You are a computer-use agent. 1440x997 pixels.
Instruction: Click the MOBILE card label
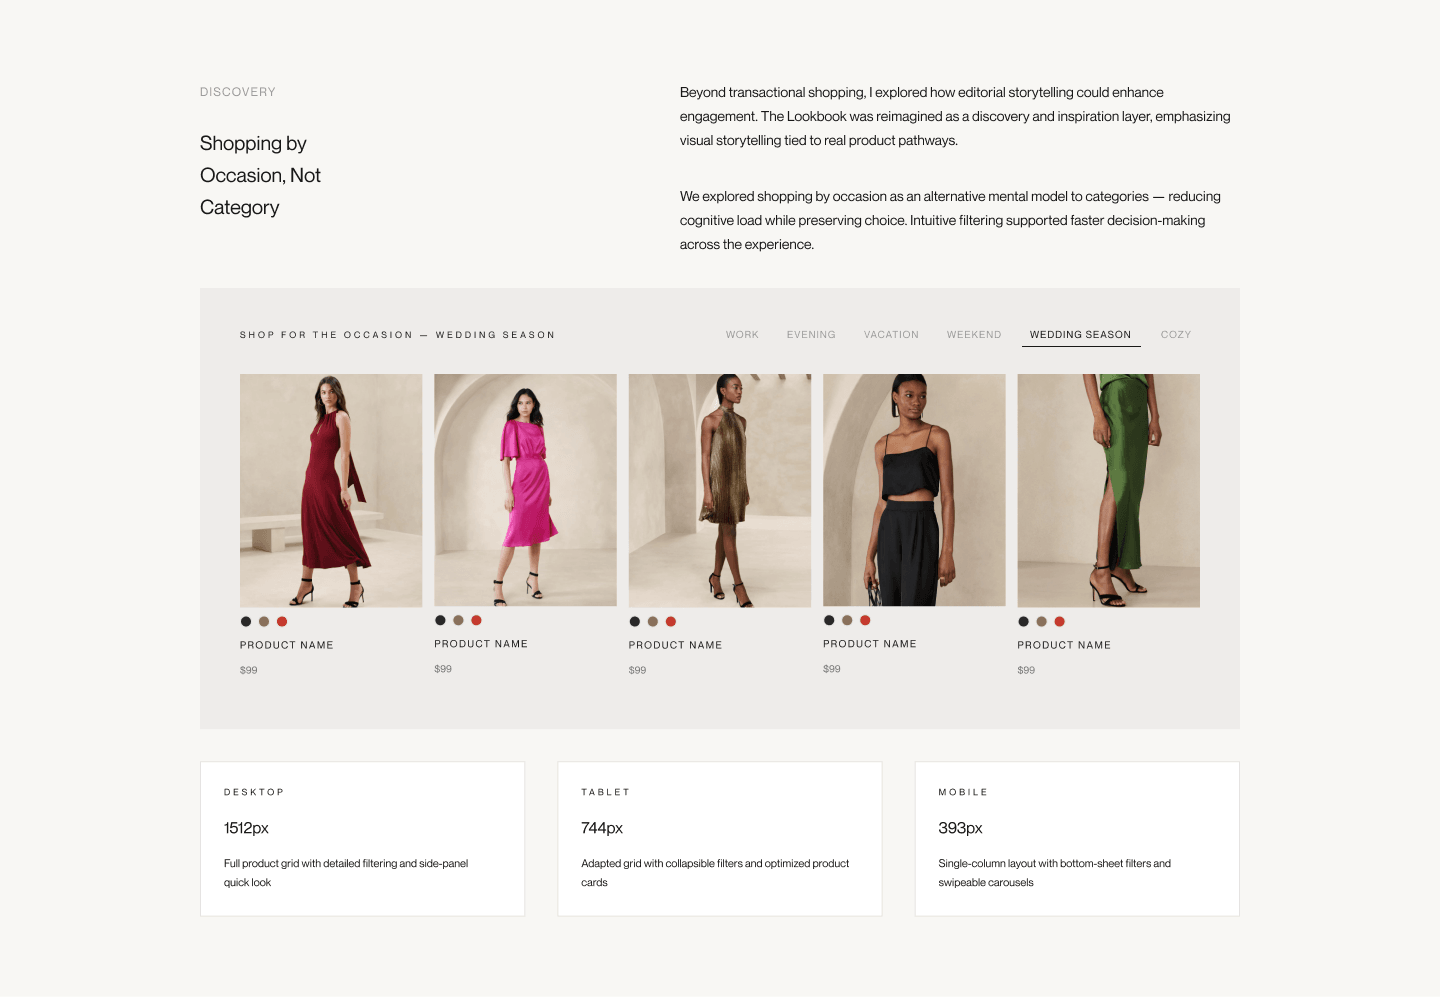[963, 792]
